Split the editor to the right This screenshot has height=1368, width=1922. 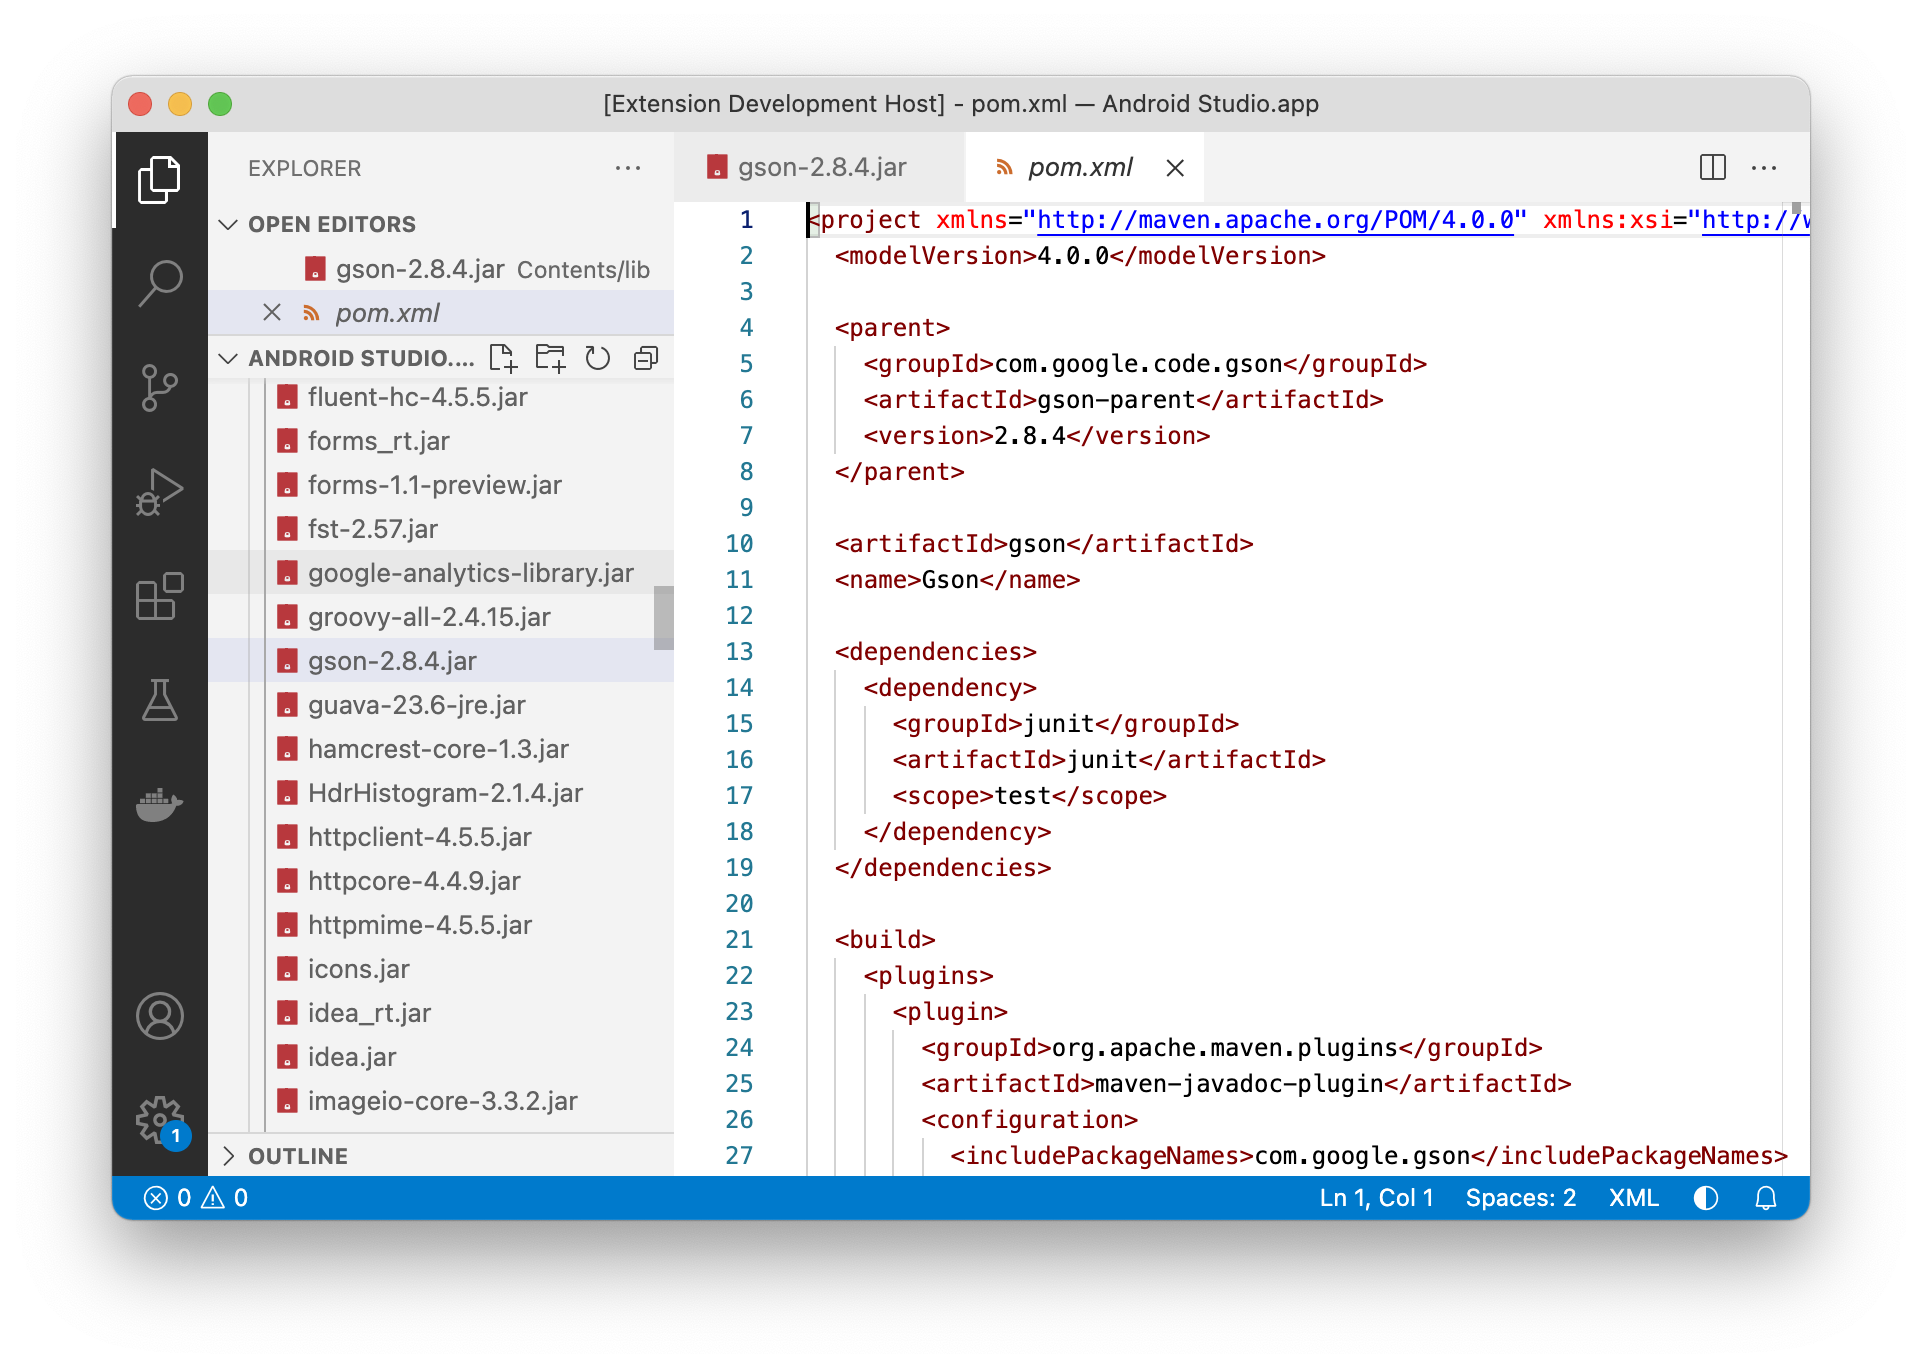tap(1712, 167)
